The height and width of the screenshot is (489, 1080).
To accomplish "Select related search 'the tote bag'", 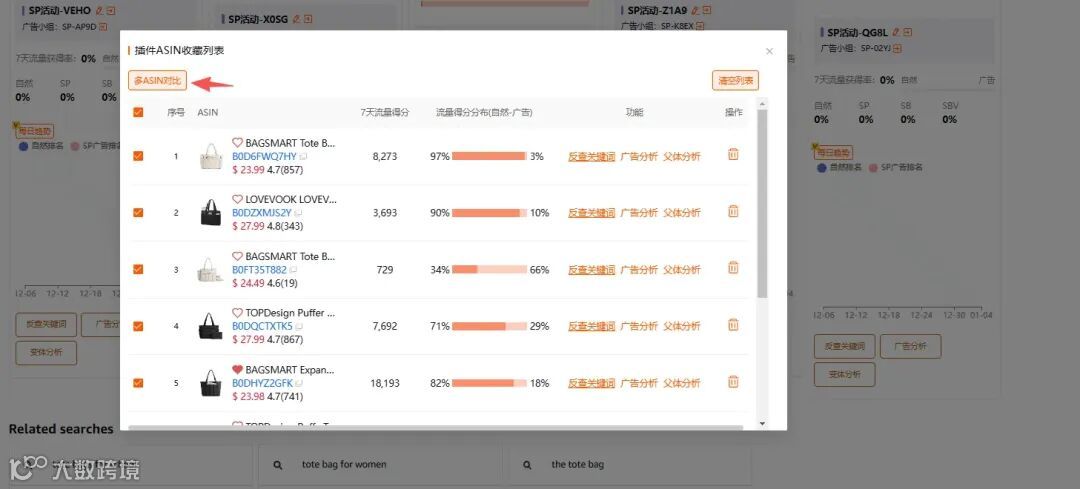I will tap(577, 464).
